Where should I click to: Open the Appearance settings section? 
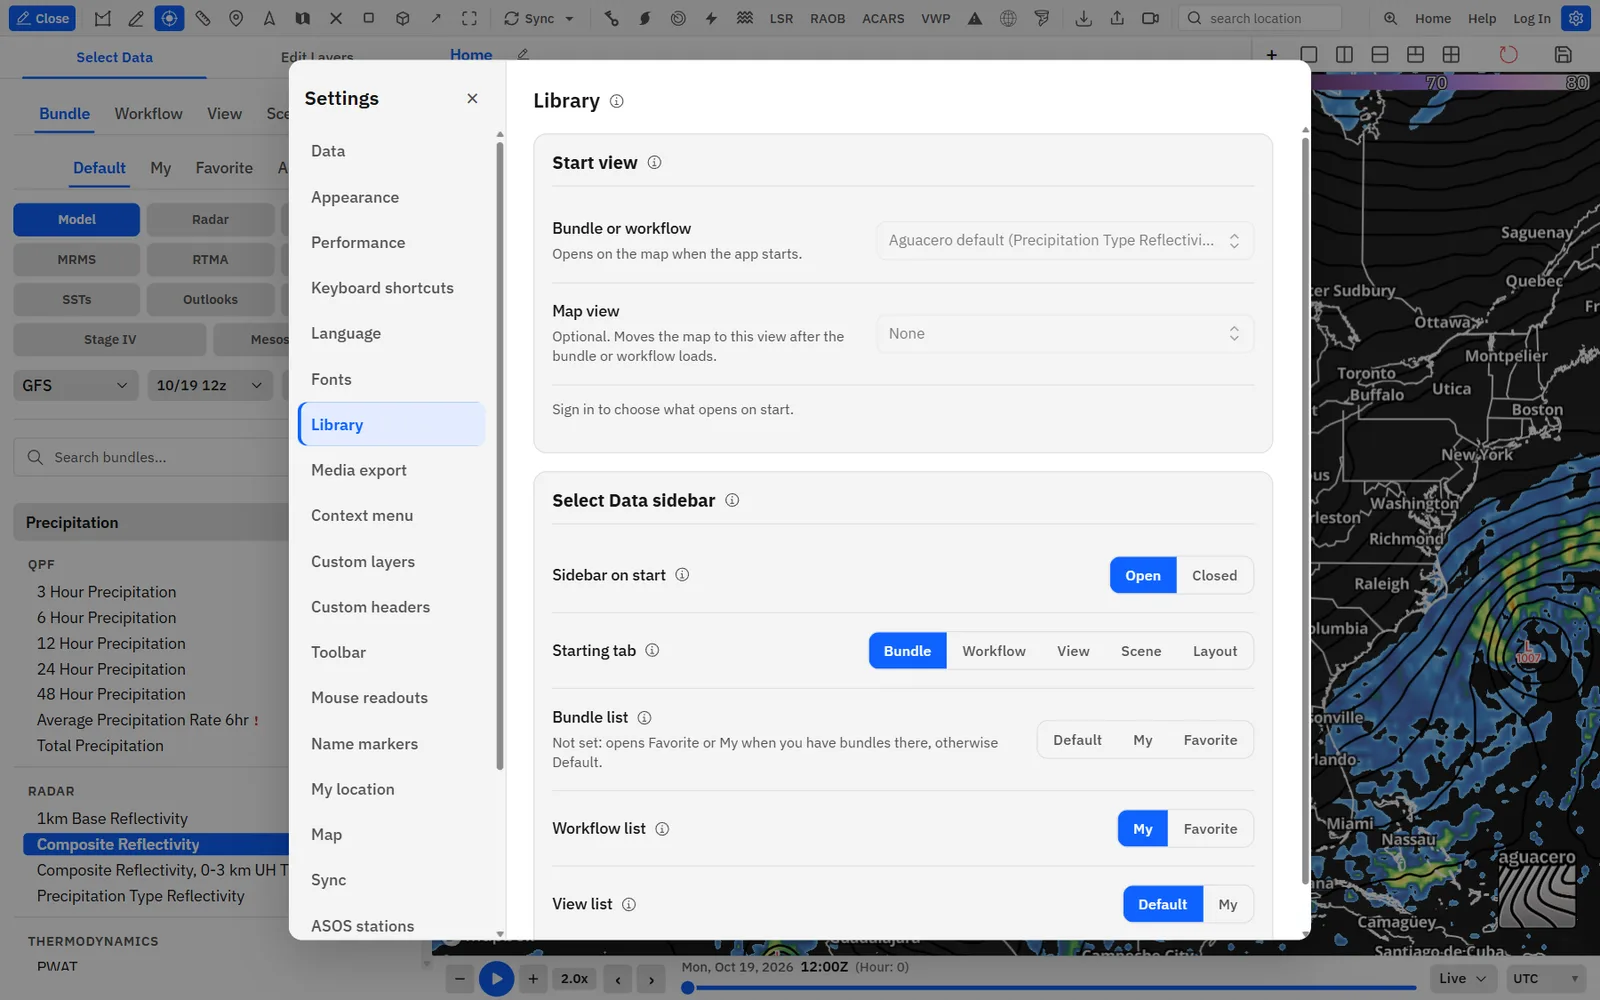[391, 197]
